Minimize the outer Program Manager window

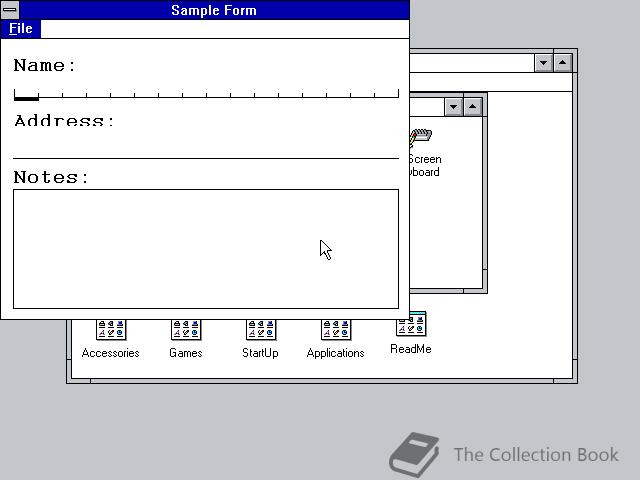tap(544, 63)
